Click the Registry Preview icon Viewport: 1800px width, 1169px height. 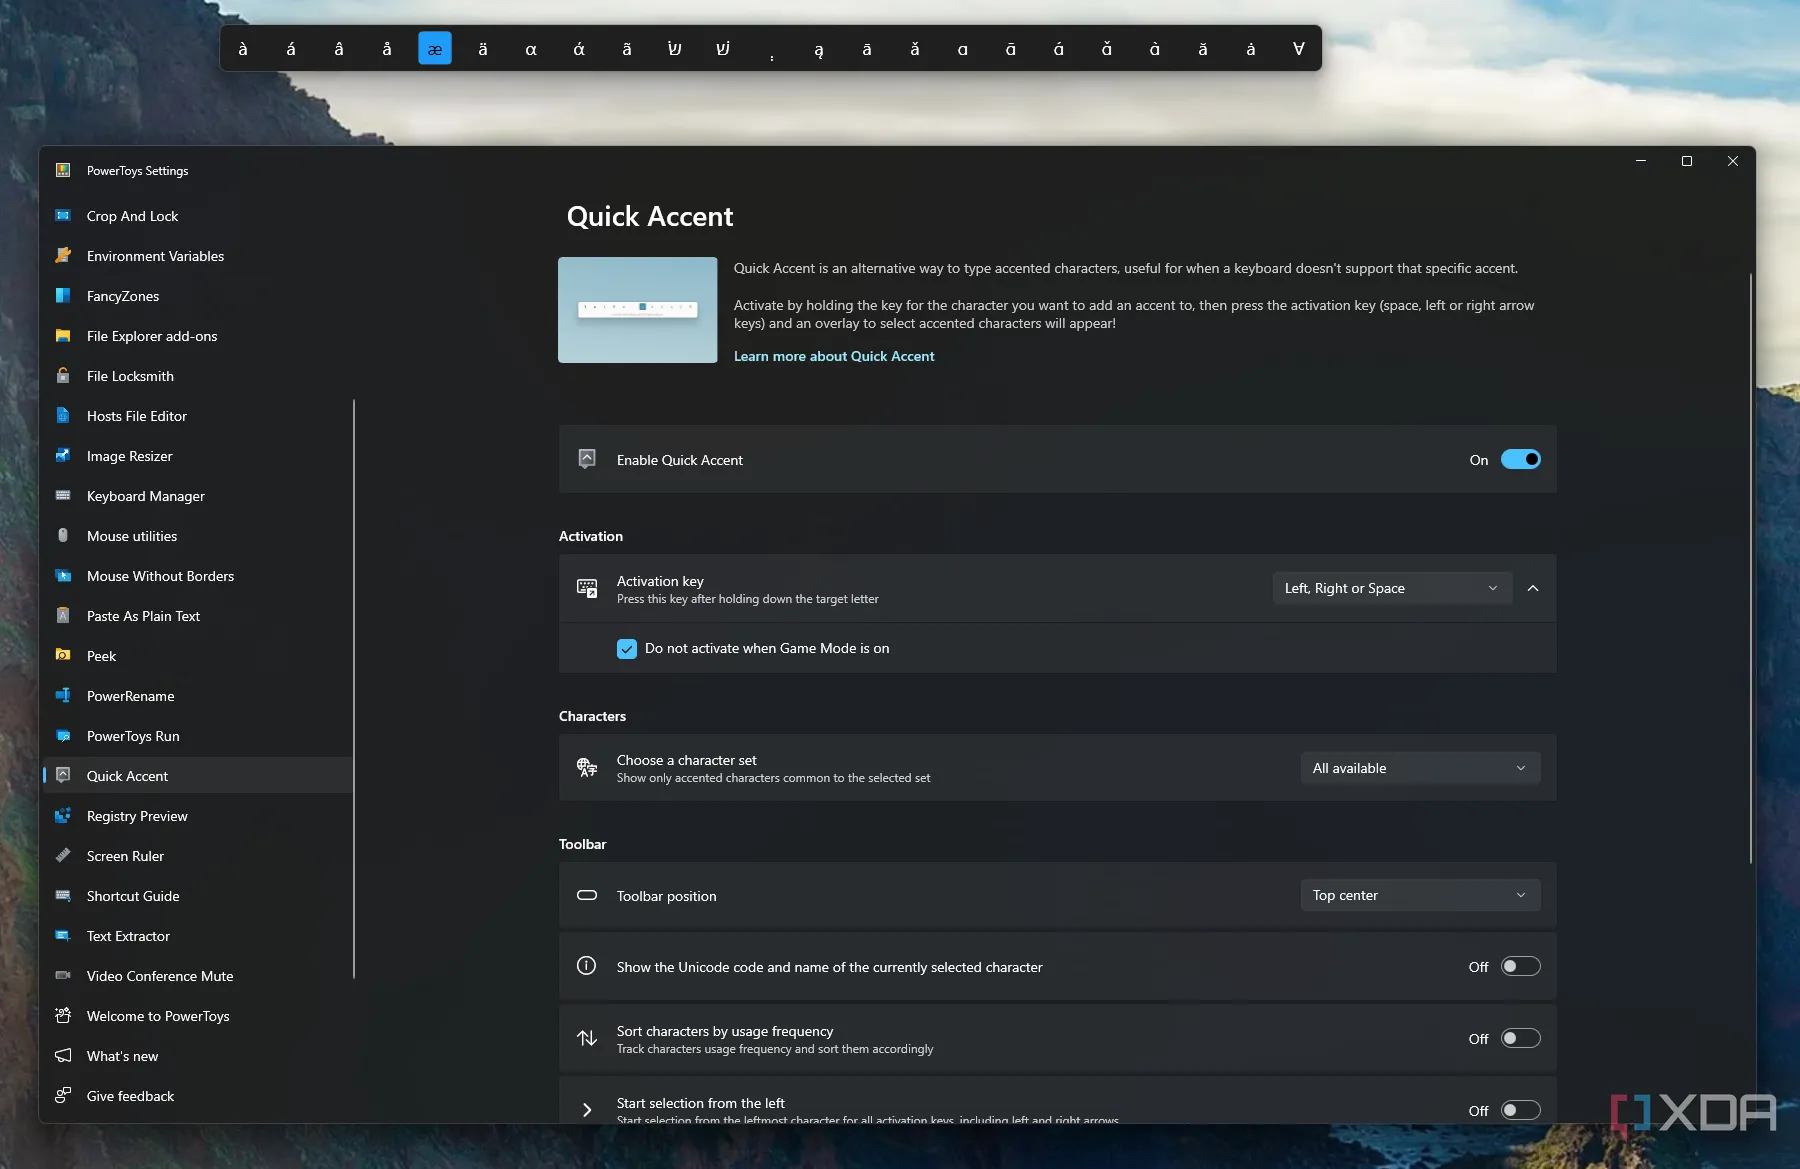pos(63,816)
